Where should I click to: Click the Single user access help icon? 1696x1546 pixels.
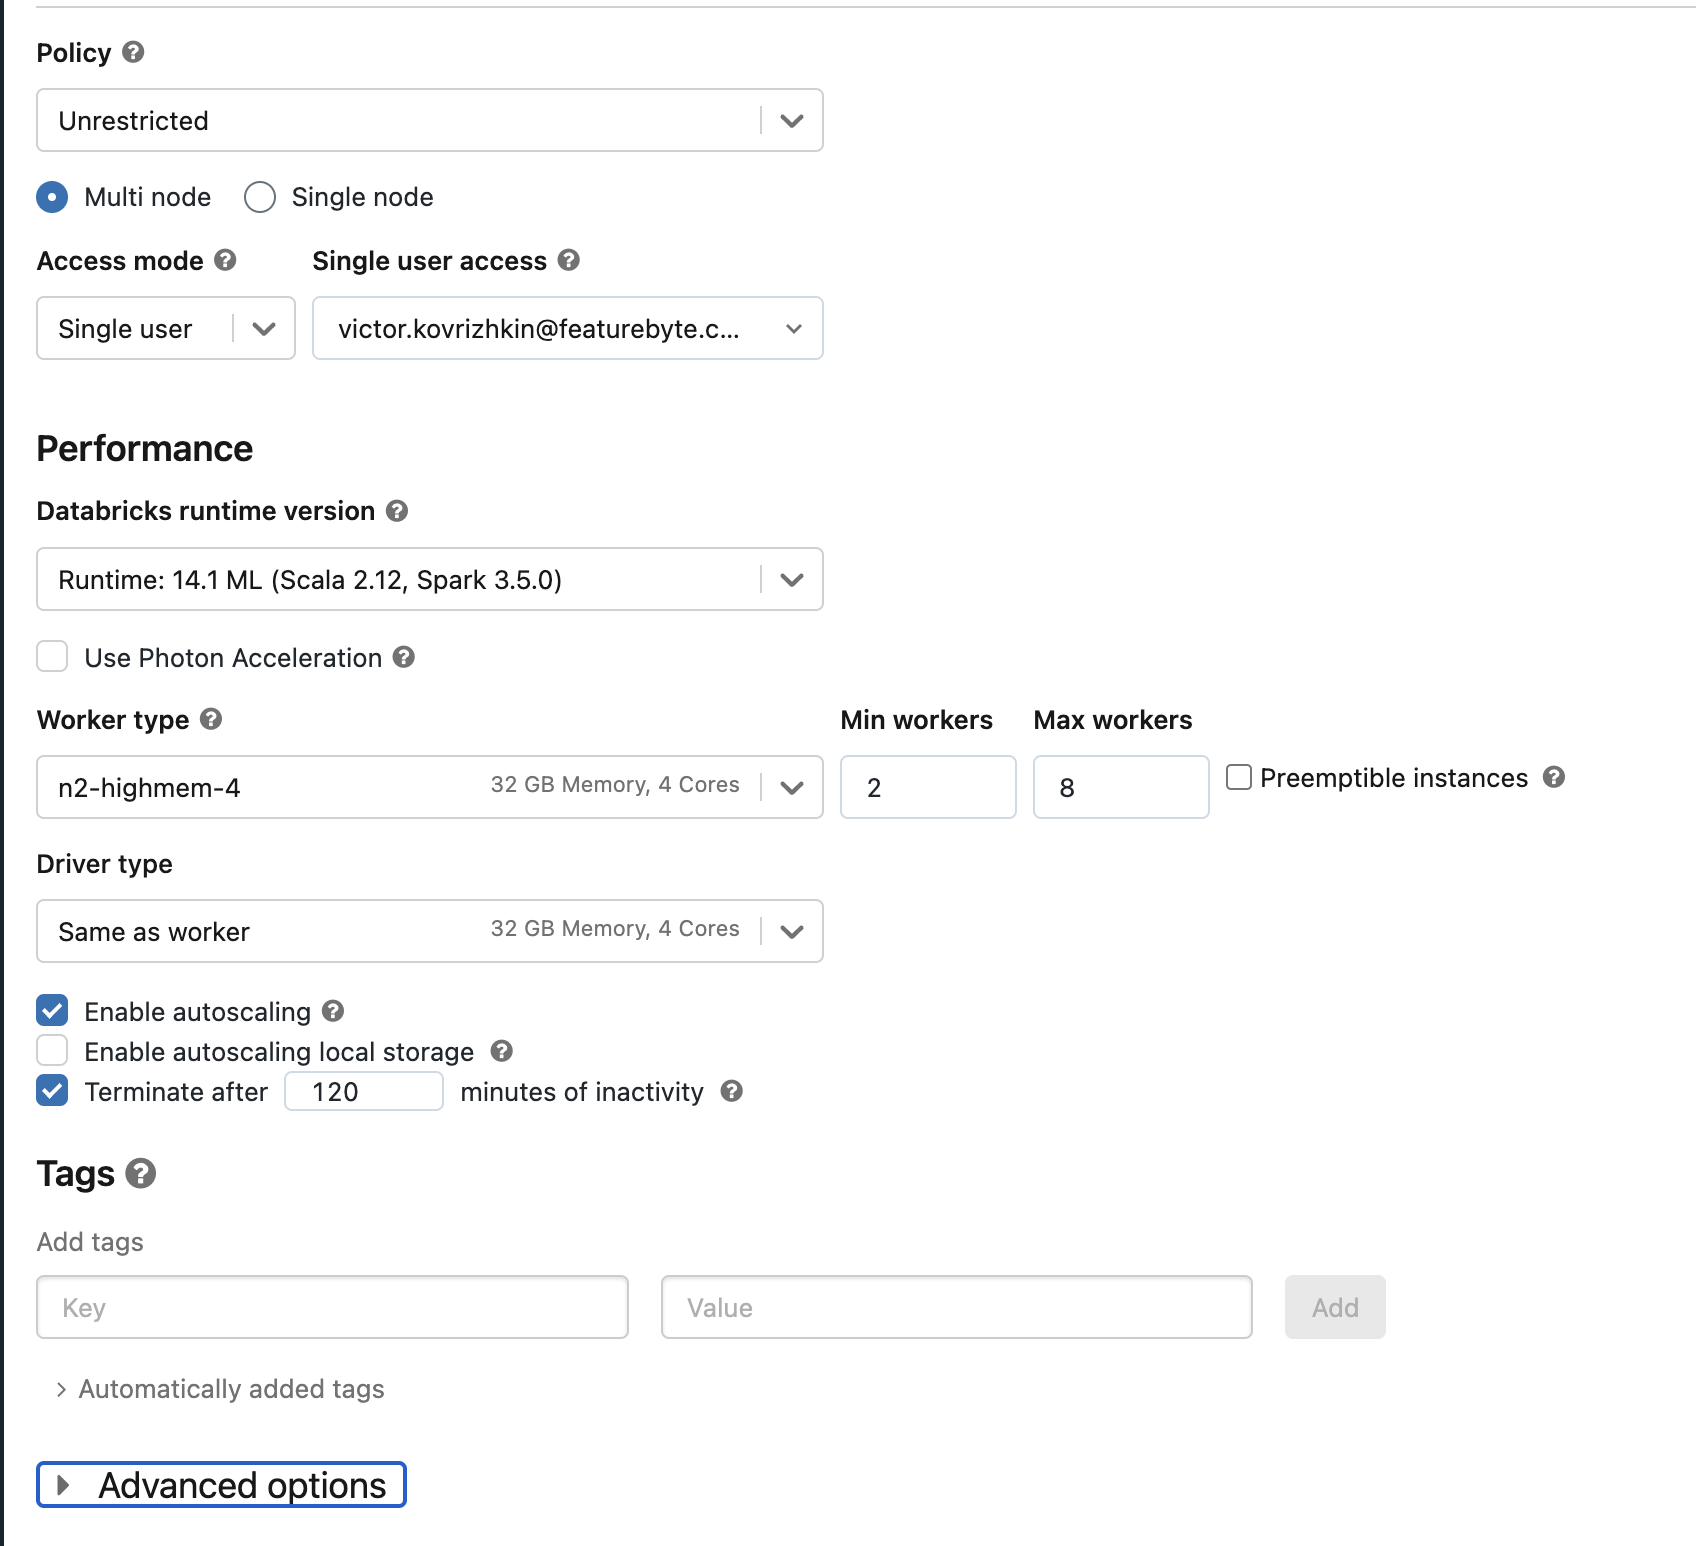coord(569,260)
